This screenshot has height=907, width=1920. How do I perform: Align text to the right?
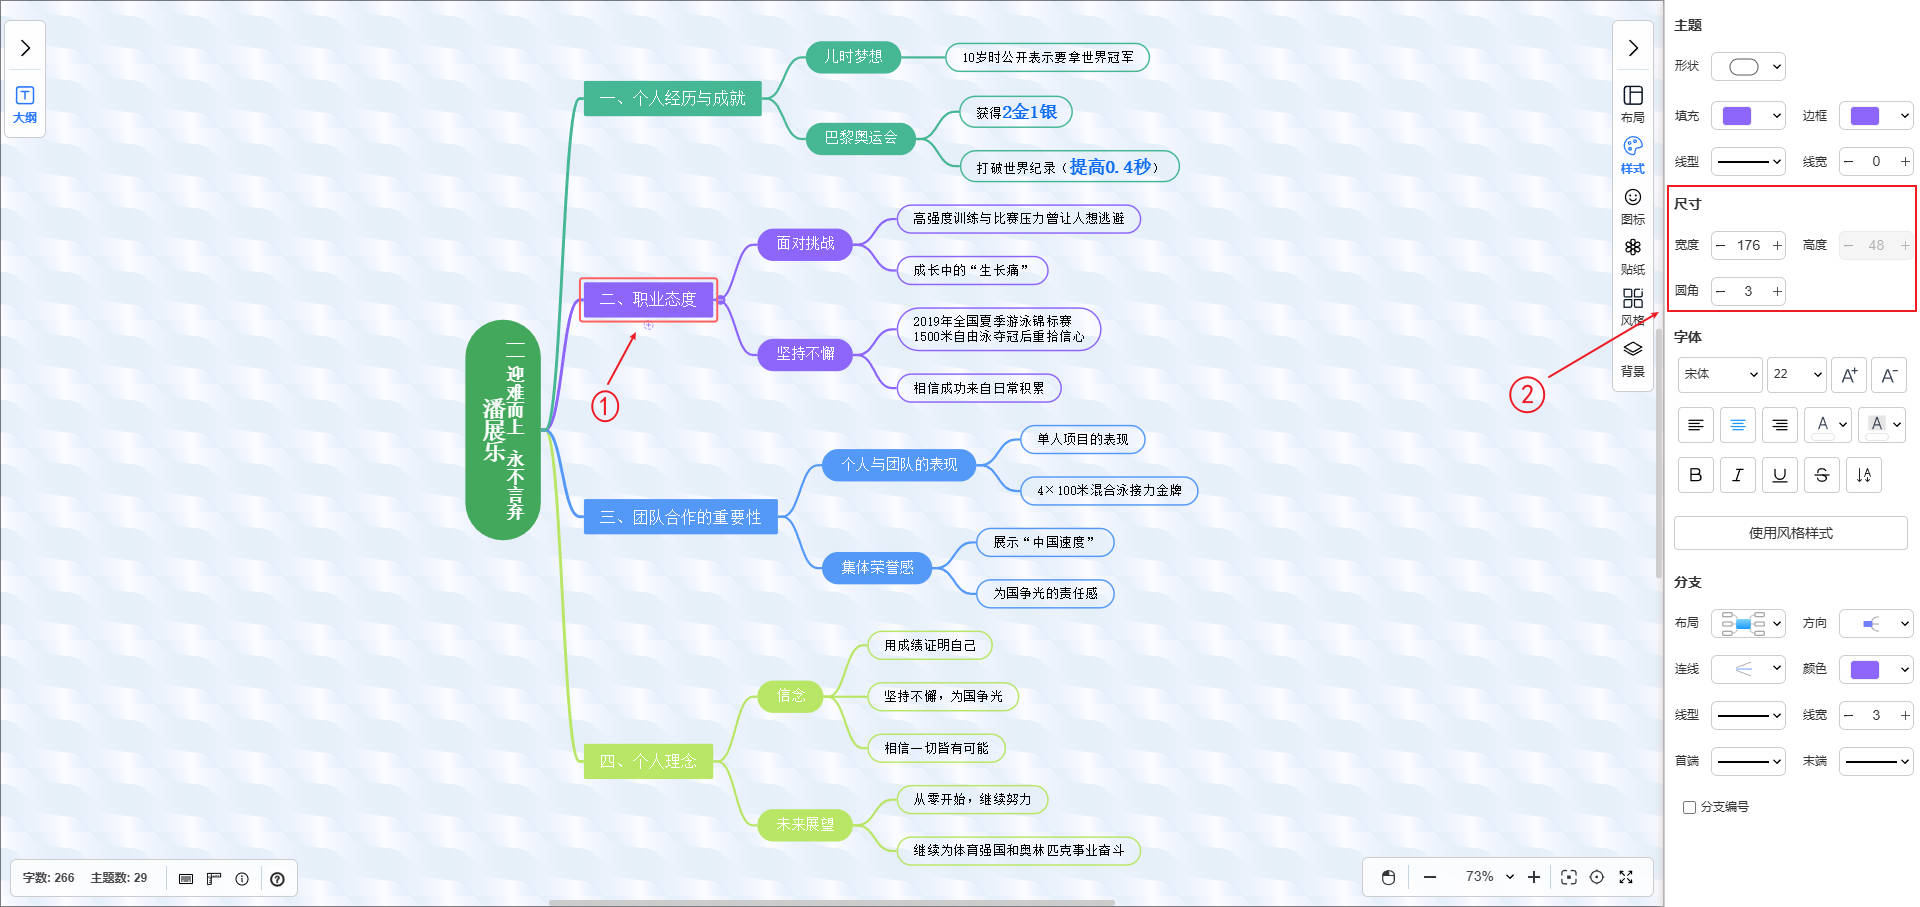tap(1779, 425)
